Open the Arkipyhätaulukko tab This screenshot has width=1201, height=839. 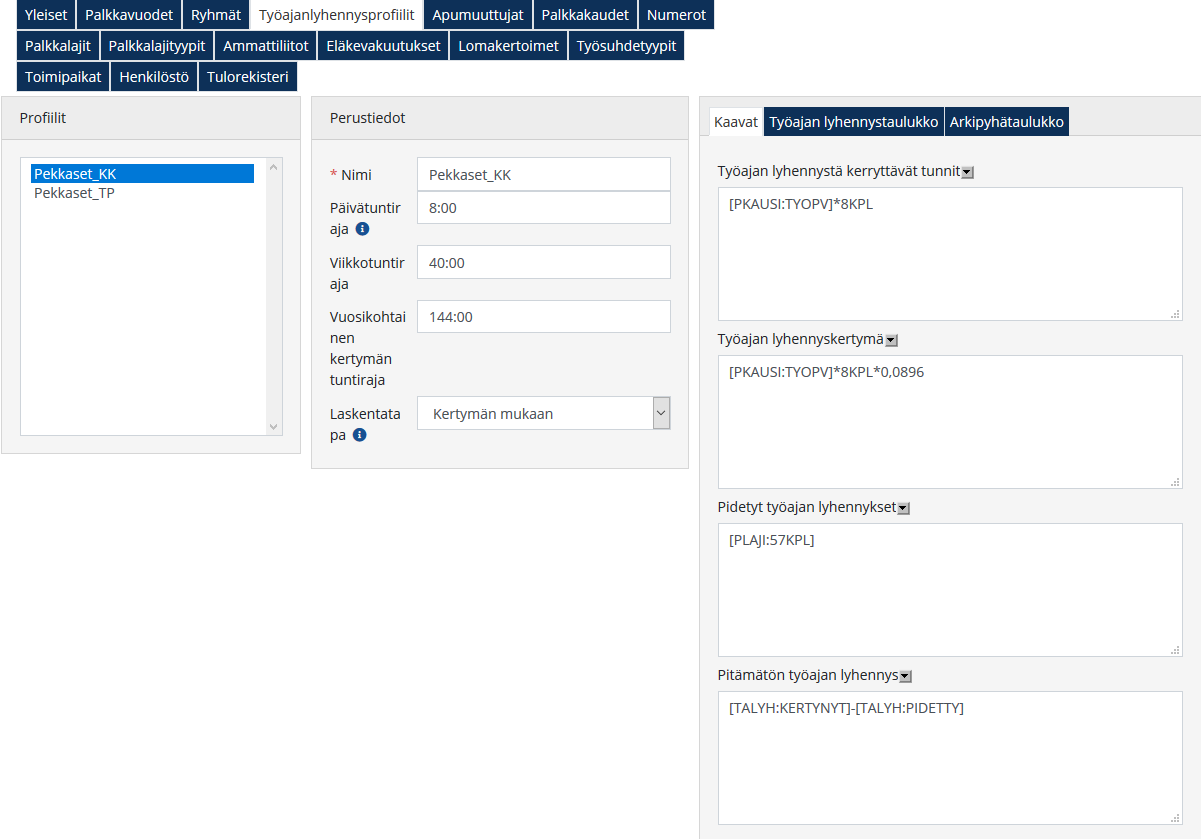[x=1006, y=122]
